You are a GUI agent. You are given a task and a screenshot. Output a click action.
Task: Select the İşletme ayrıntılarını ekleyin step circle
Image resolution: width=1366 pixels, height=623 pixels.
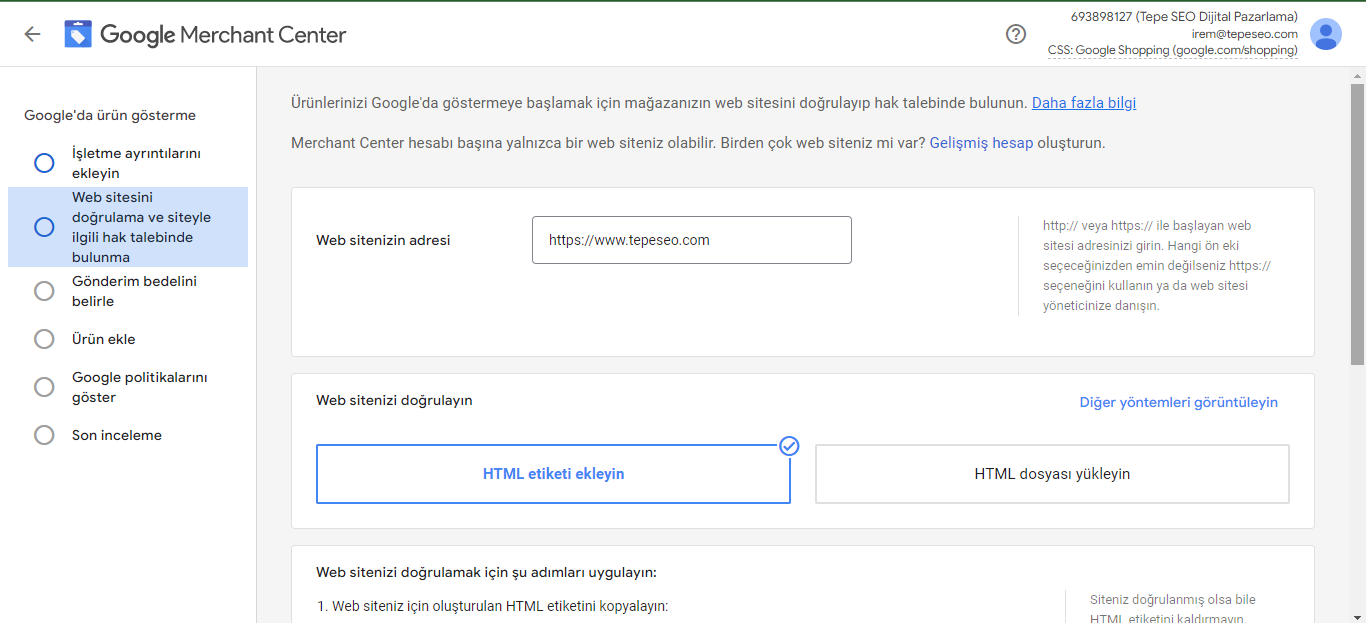tap(44, 163)
